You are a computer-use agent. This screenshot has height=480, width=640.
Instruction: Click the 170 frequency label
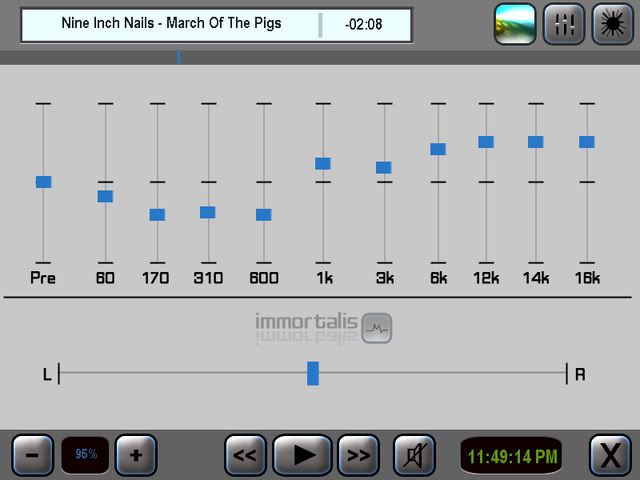(x=156, y=278)
